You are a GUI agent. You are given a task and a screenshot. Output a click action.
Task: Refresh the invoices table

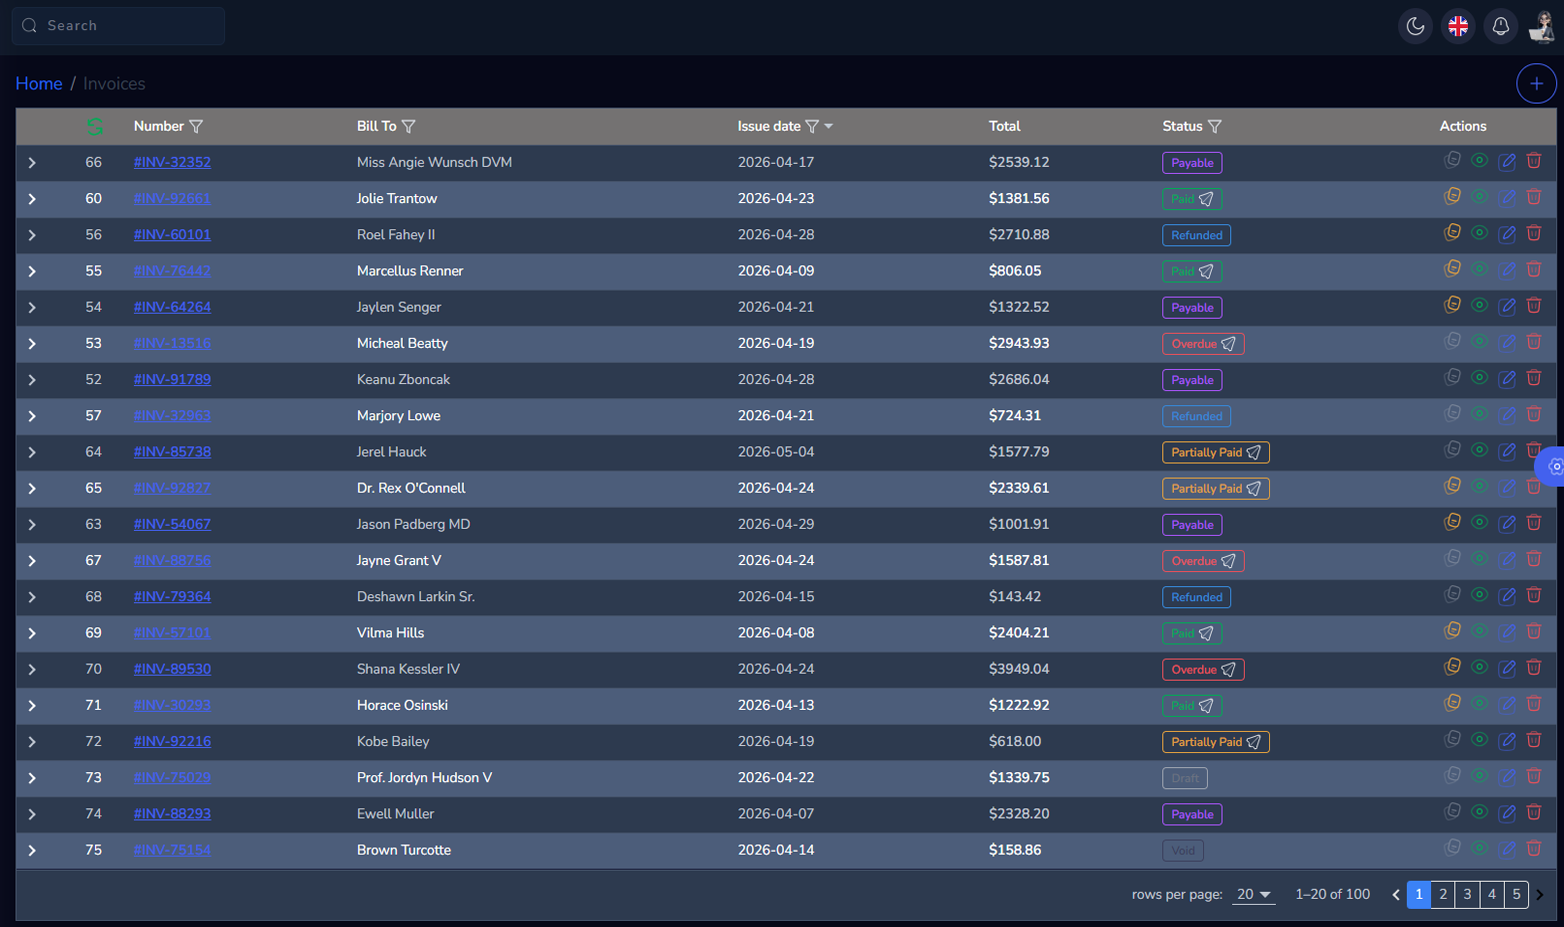coord(95,126)
